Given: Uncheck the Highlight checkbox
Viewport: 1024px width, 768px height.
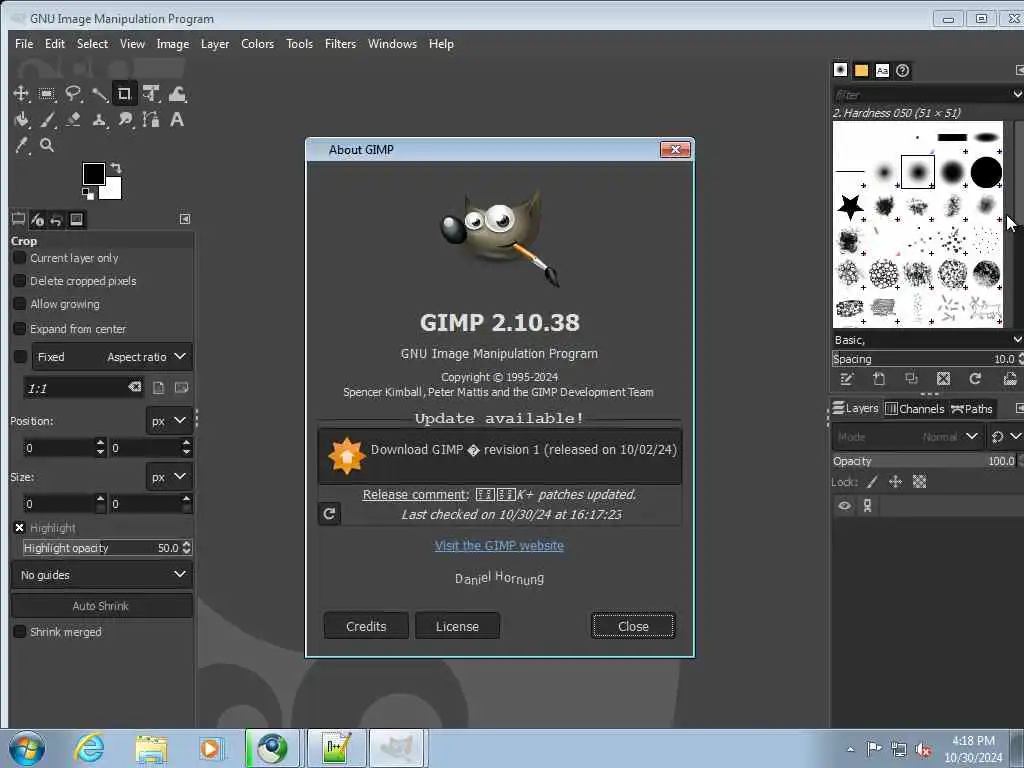Looking at the screenshot, I should tap(20, 528).
